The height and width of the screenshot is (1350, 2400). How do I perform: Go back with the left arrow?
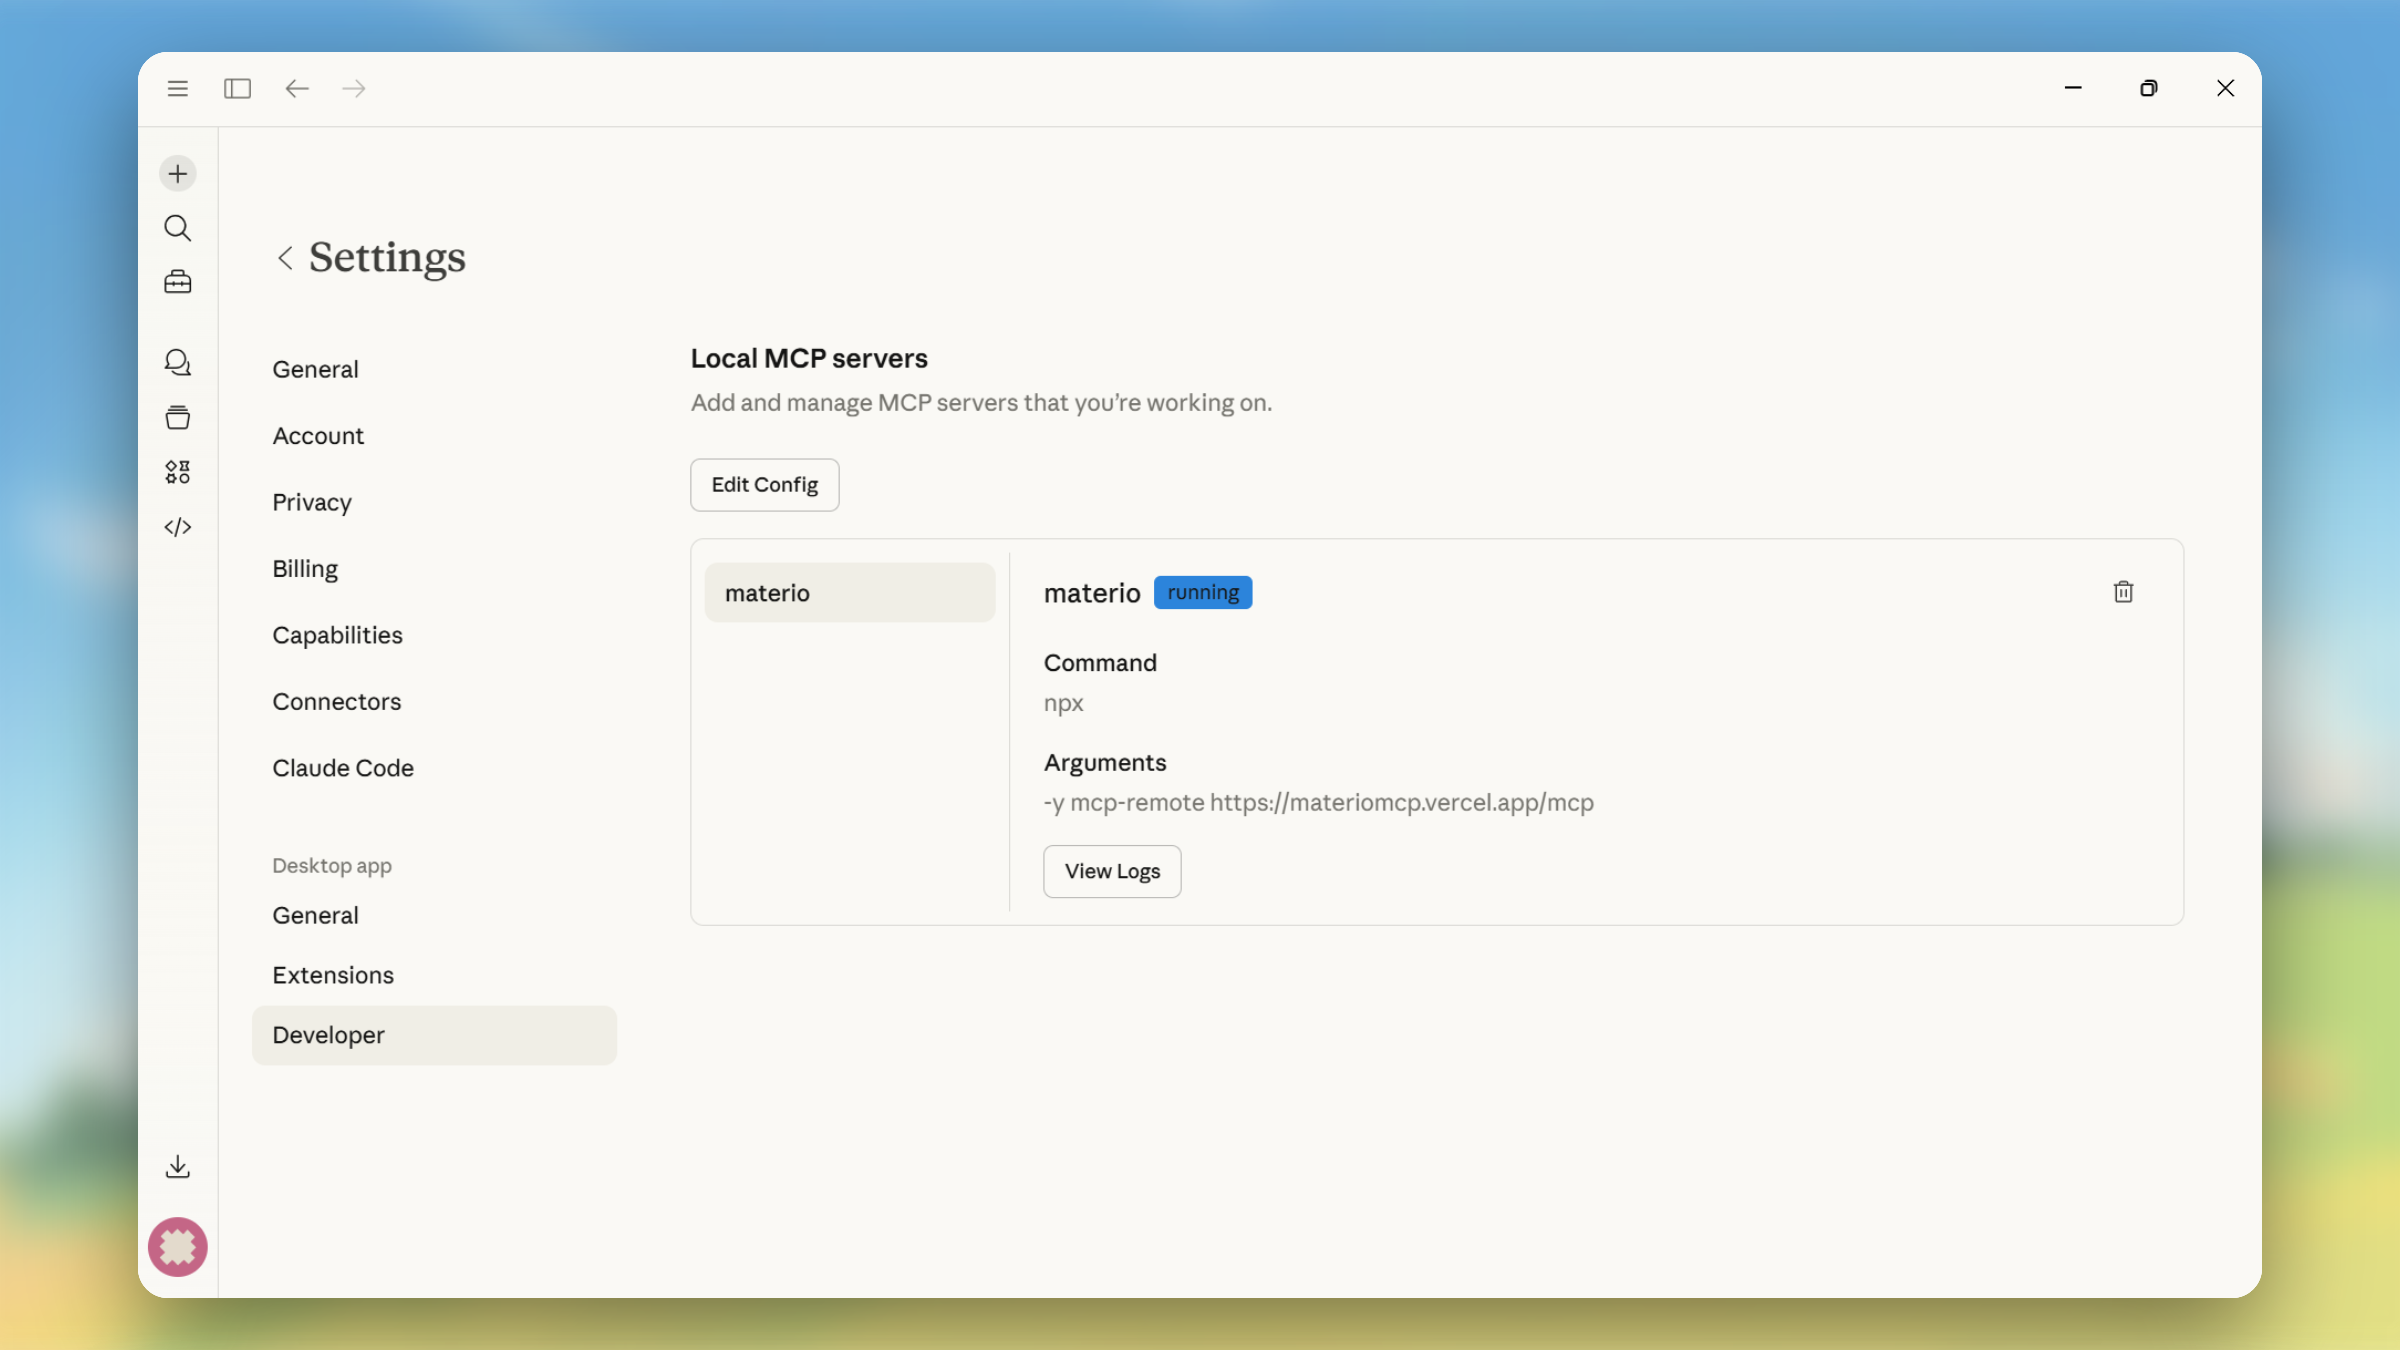[x=296, y=89]
